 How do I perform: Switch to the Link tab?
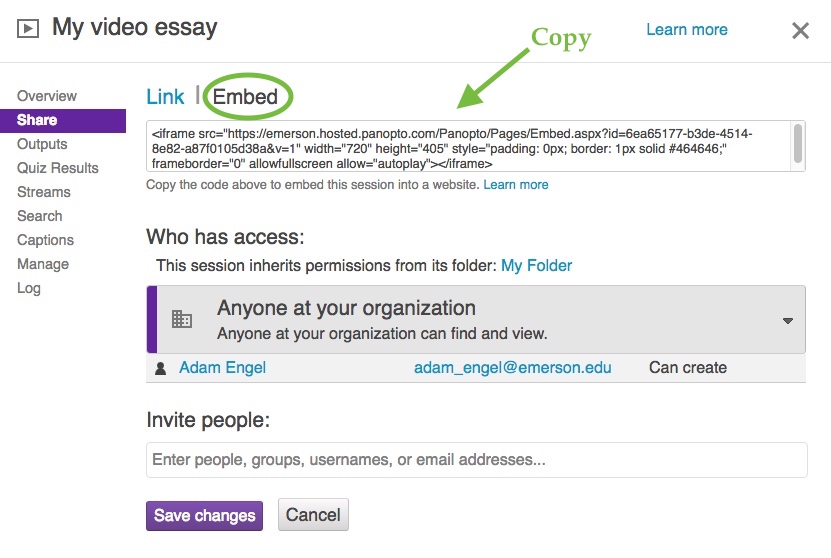165,97
